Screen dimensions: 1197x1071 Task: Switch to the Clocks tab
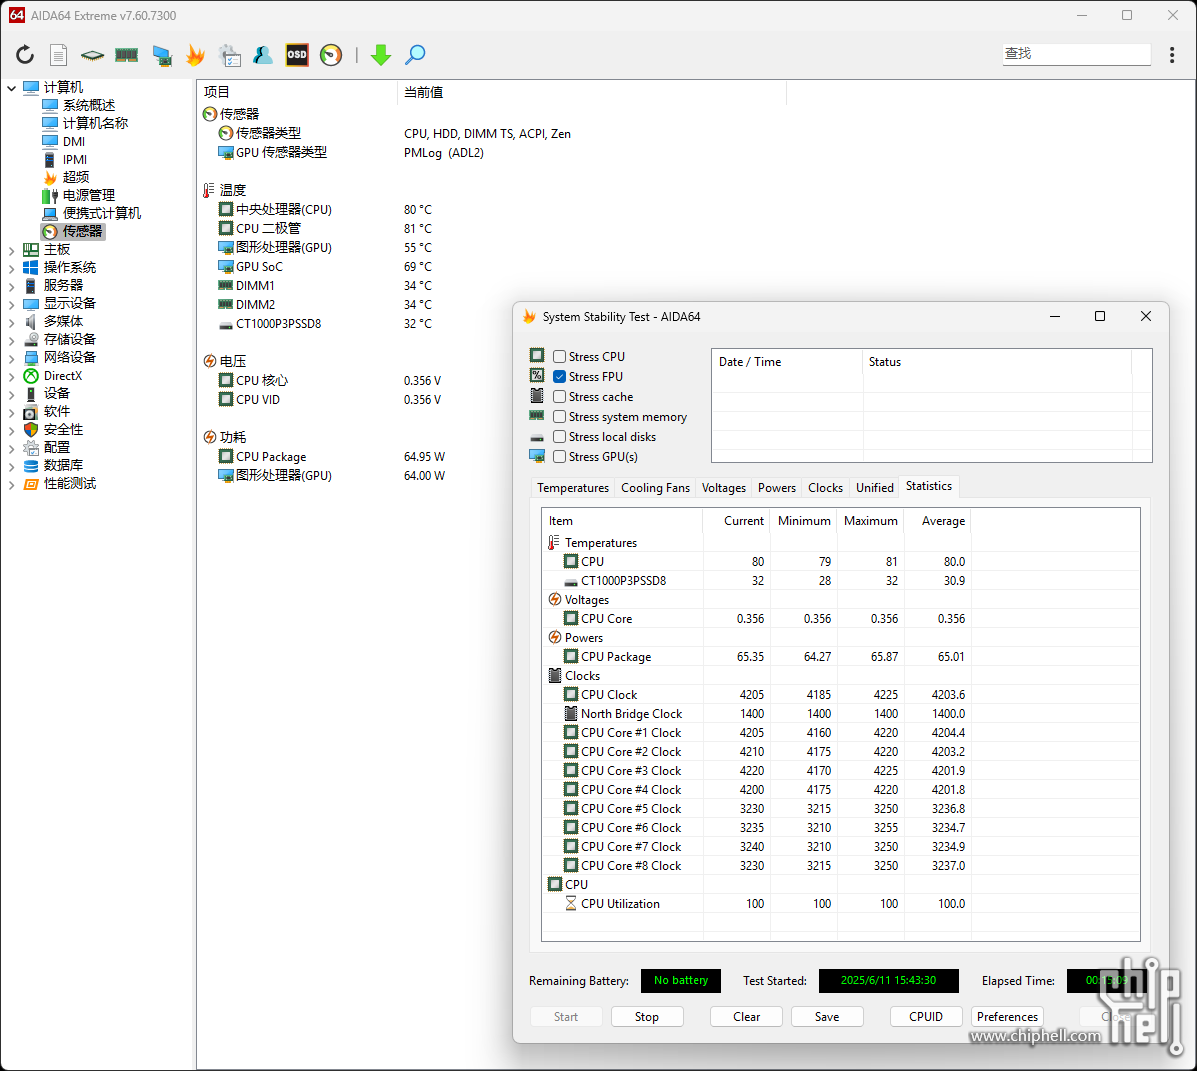(825, 488)
